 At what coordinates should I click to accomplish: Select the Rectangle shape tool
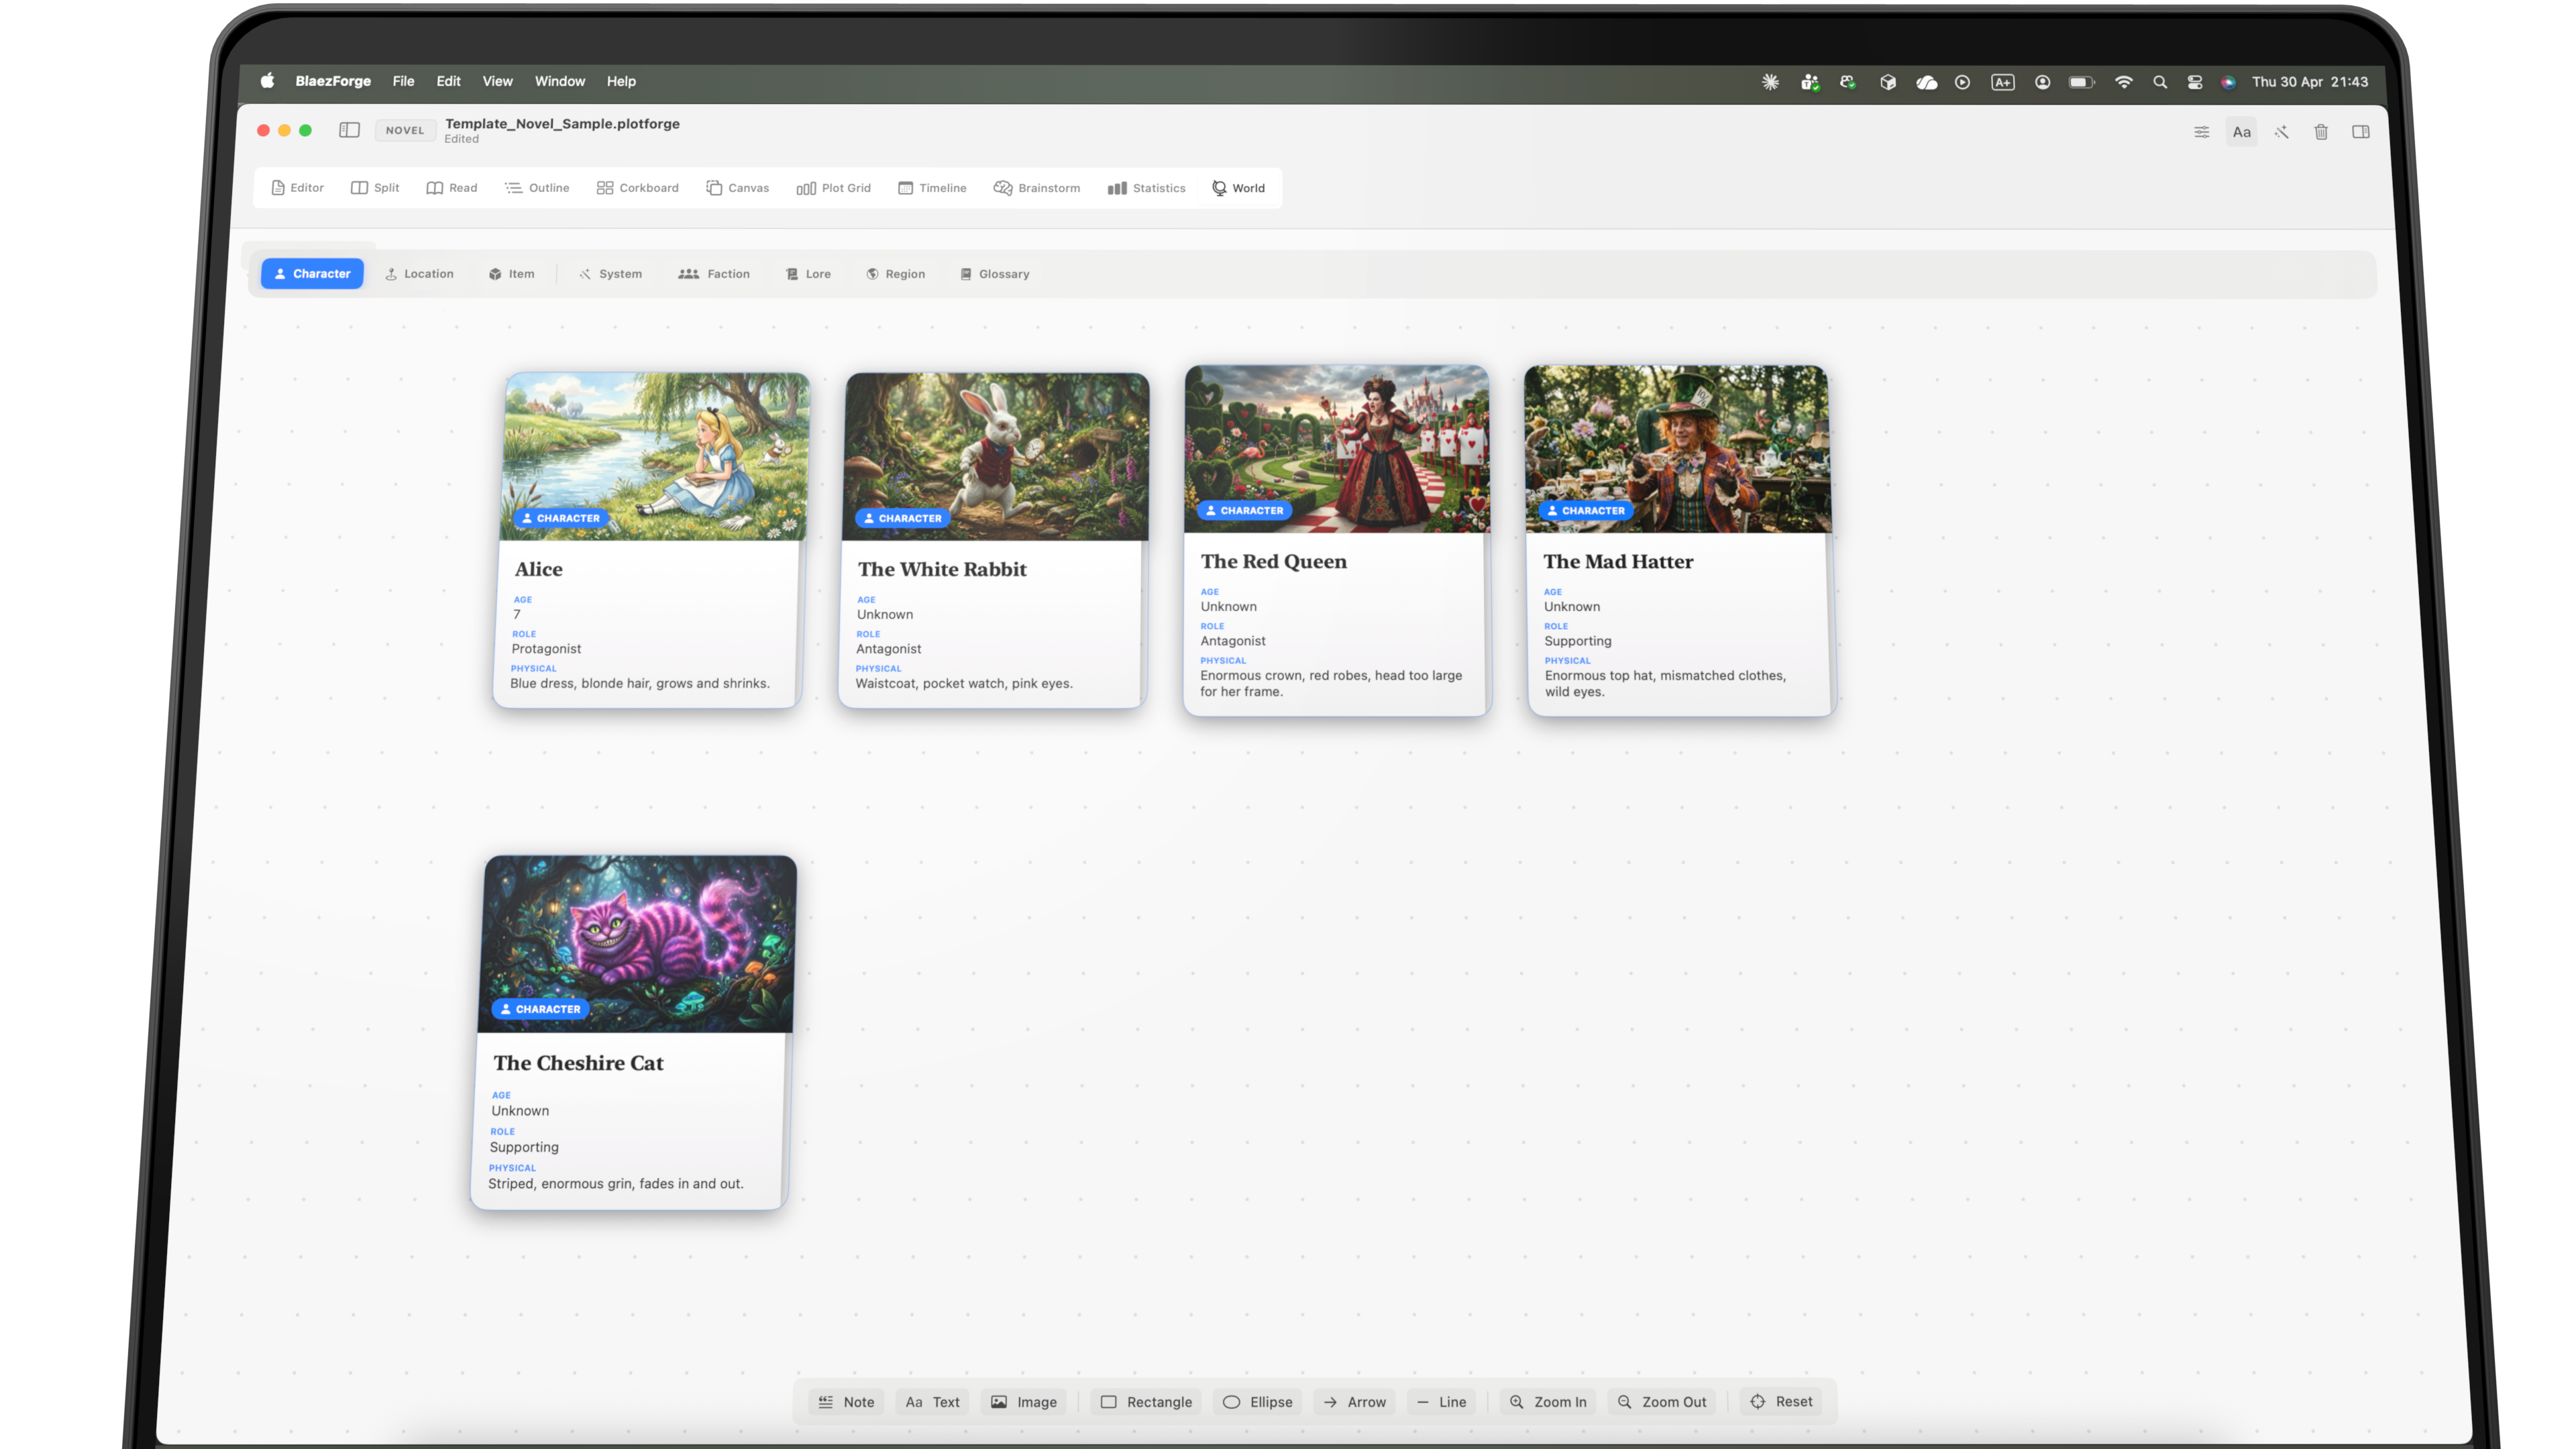tap(1146, 1402)
